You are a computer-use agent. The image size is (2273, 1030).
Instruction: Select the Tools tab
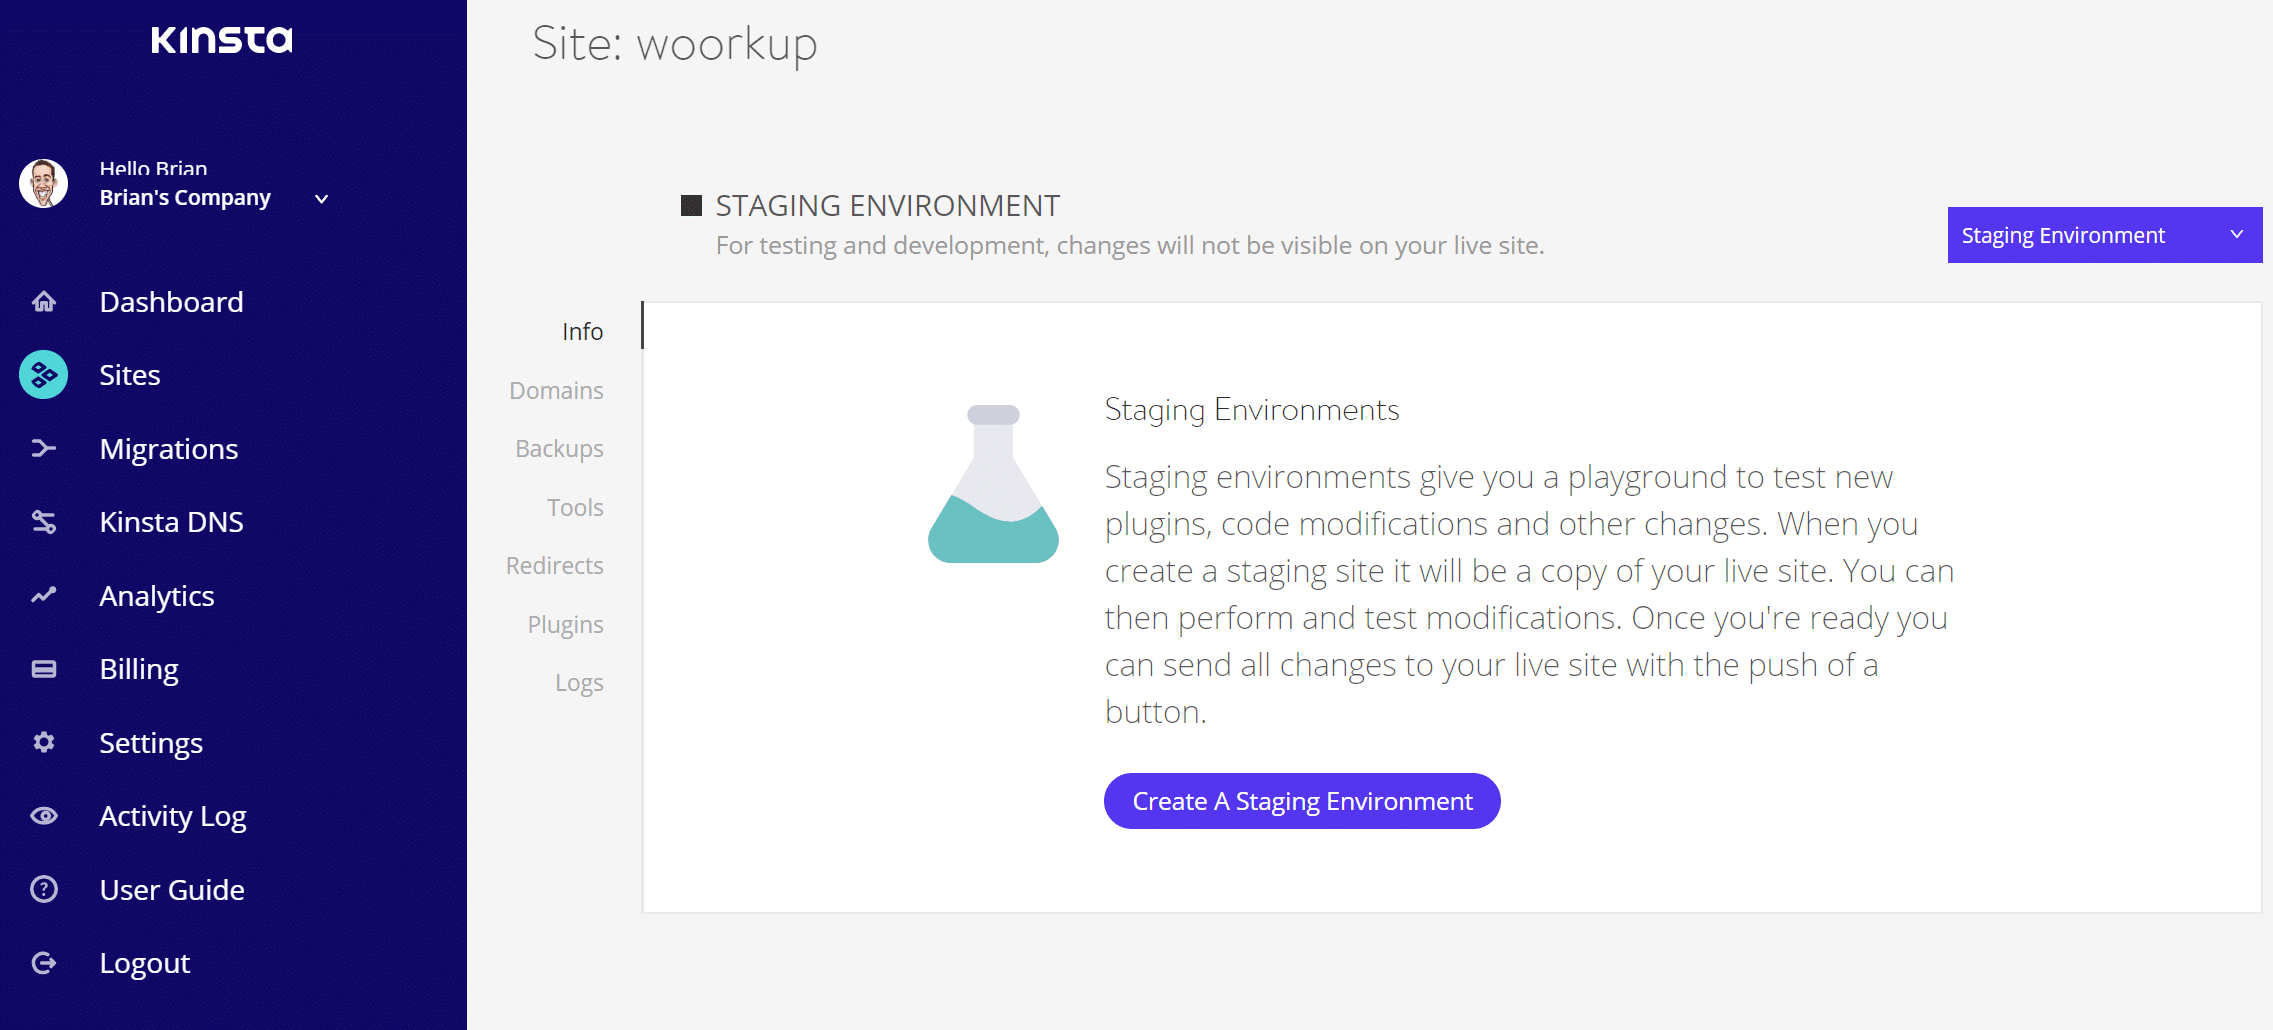click(575, 507)
